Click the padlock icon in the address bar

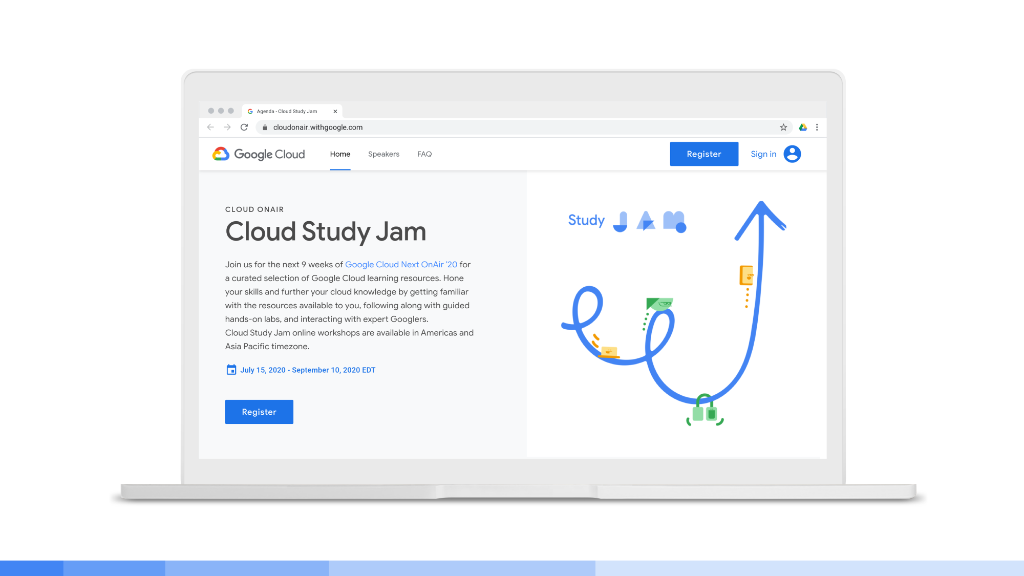(264, 127)
